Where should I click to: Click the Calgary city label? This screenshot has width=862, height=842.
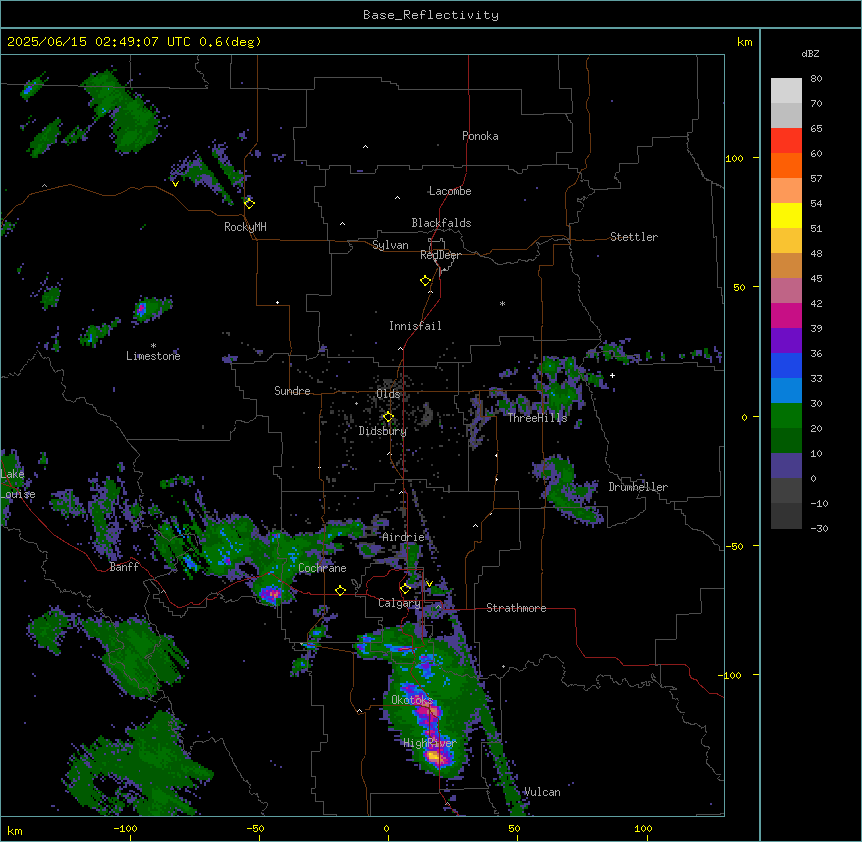[399, 603]
